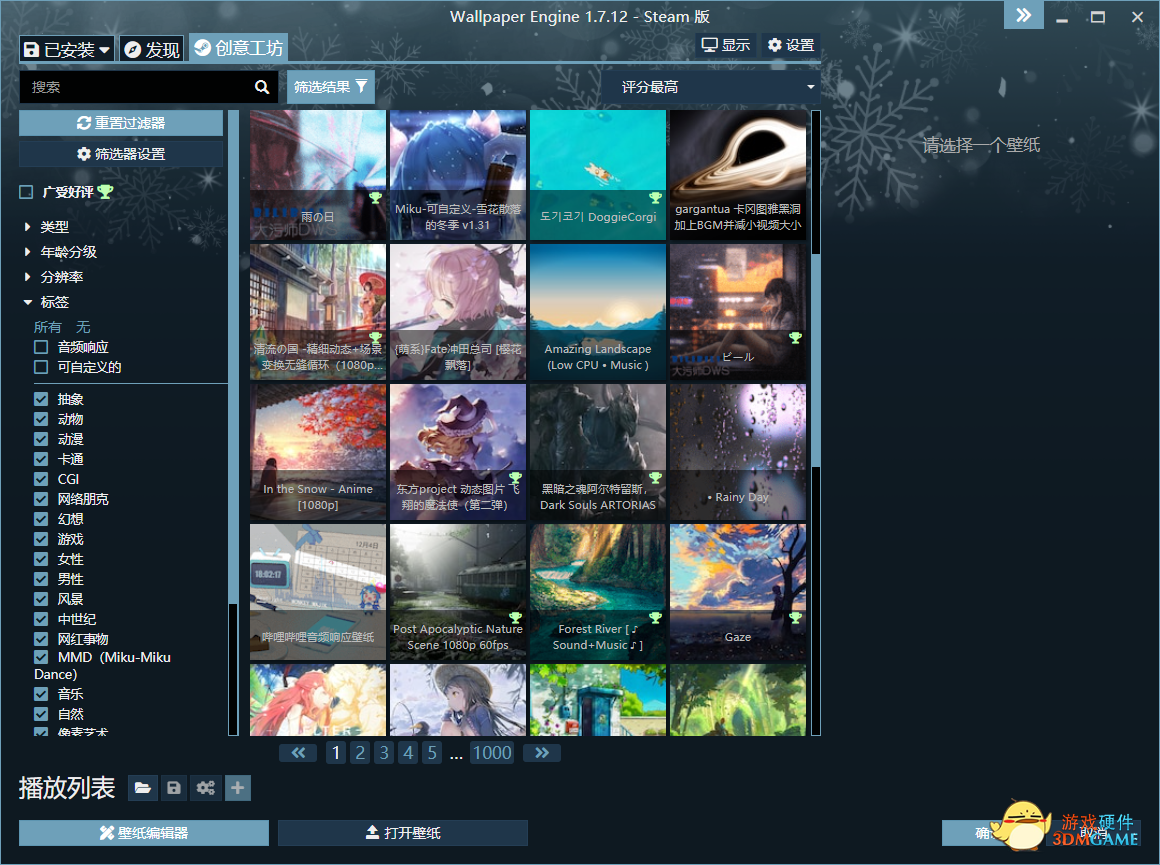Uncheck the 风景 tag checkbox

point(41,599)
